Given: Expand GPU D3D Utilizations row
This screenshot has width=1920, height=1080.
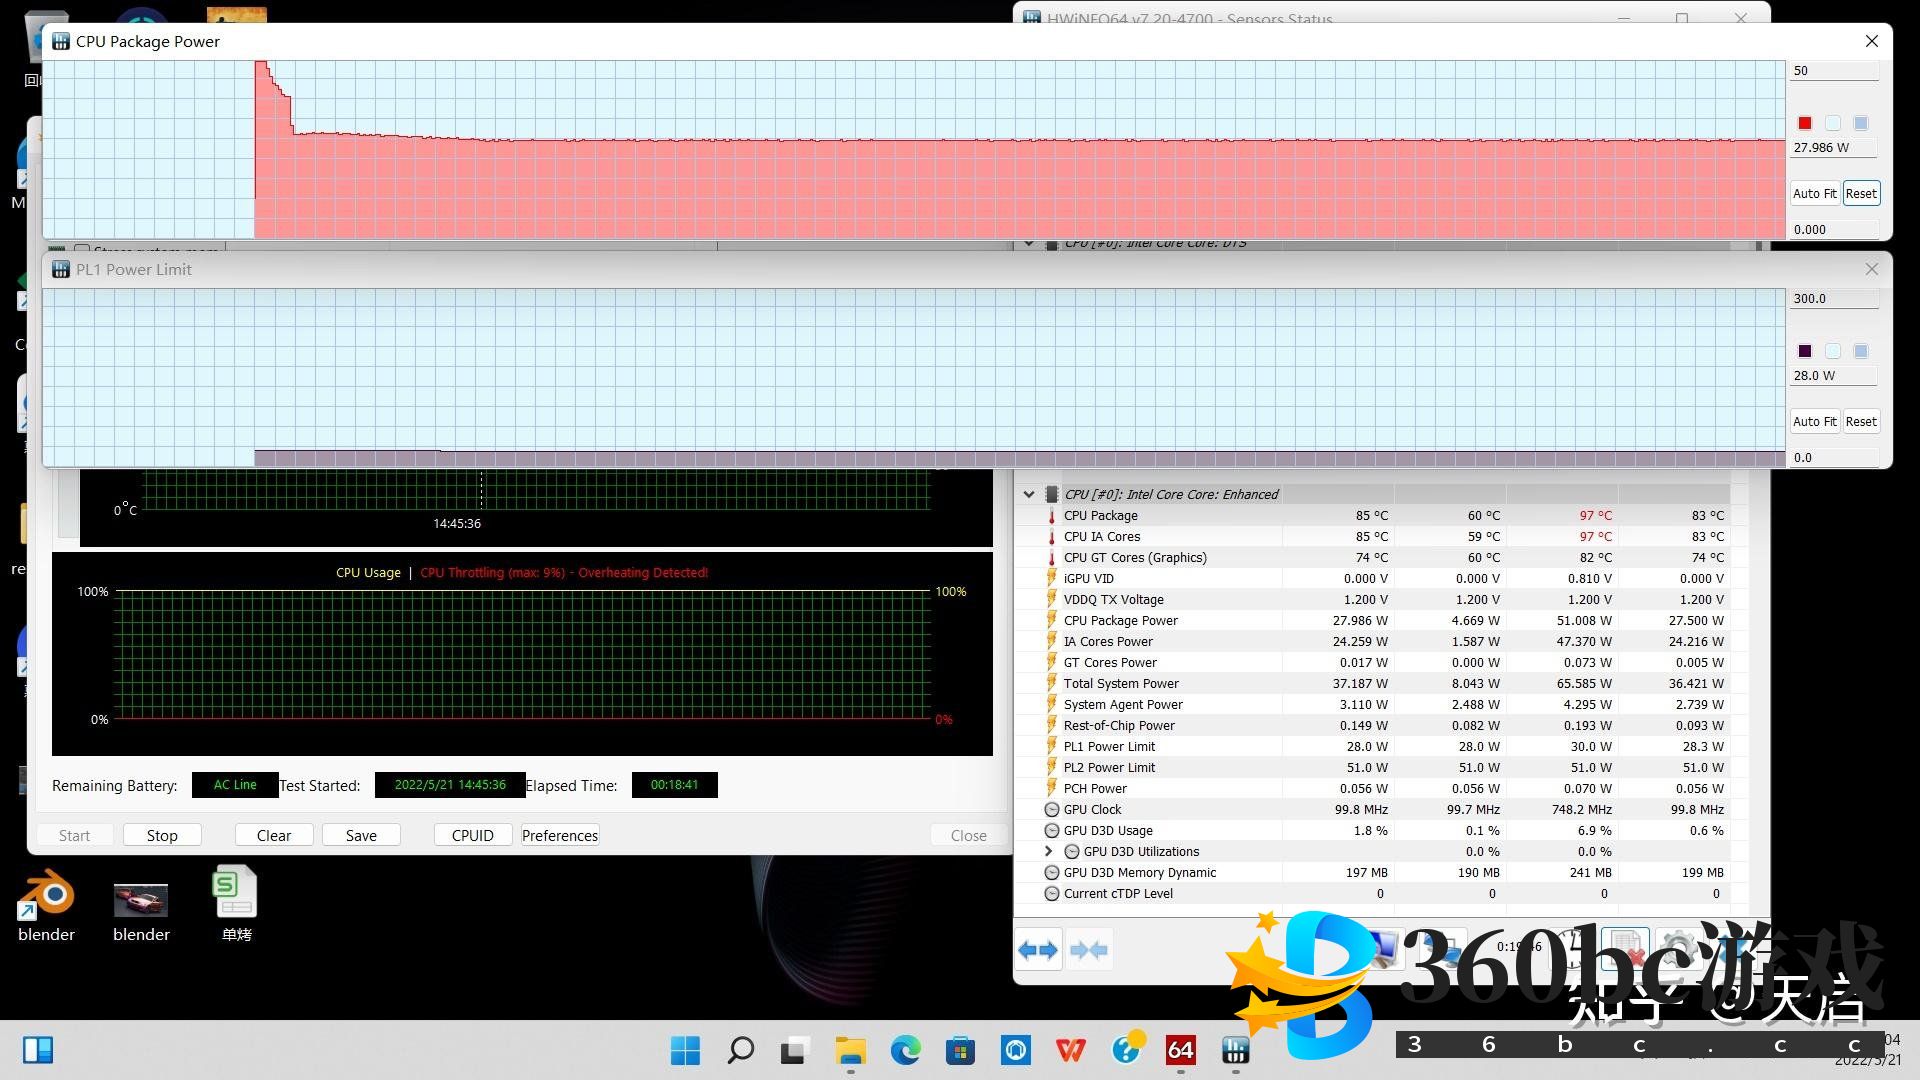Looking at the screenshot, I should click(x=1048, y=851).
